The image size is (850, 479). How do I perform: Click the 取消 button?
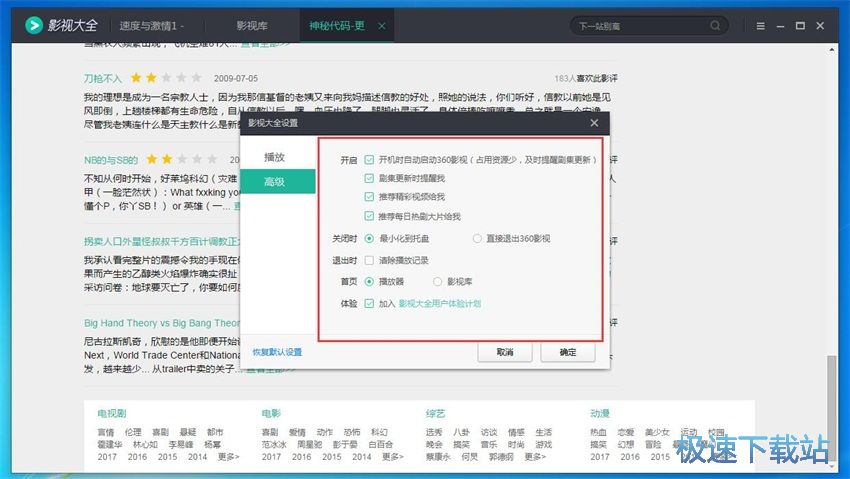tap(505, 352)
